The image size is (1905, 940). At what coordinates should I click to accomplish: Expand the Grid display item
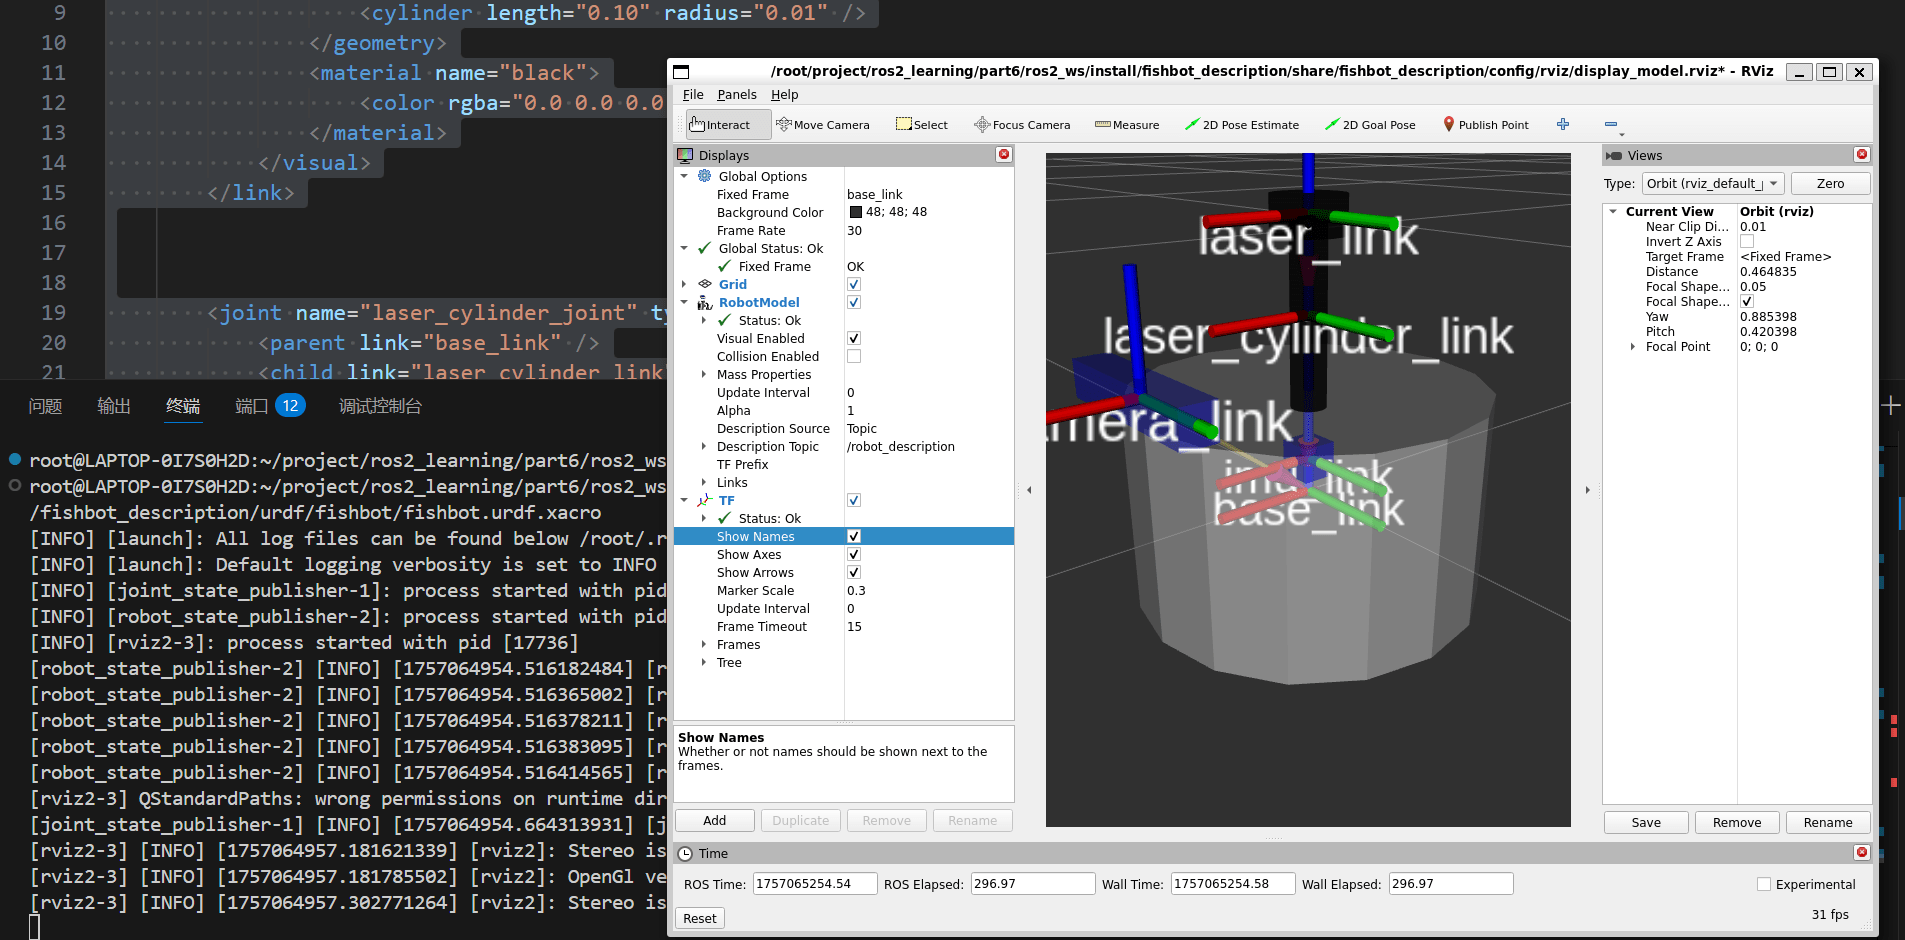[685, 285]
